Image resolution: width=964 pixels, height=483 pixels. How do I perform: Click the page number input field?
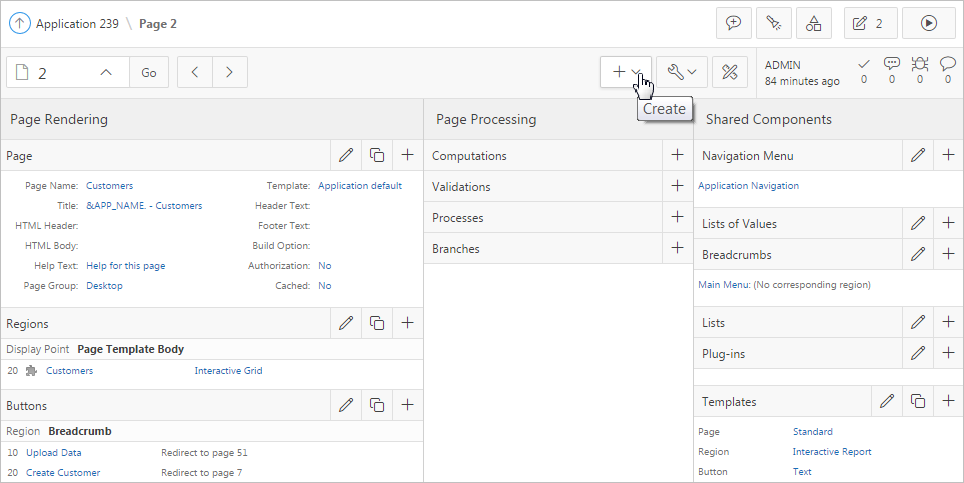click(62, 72)
